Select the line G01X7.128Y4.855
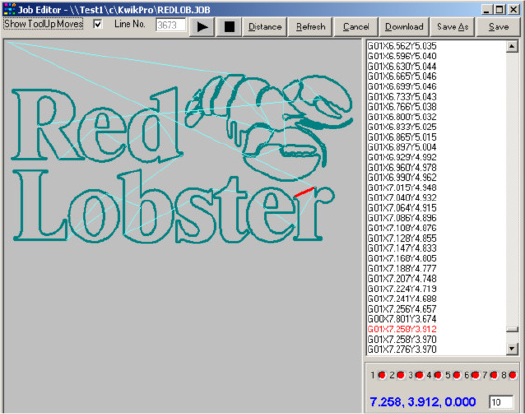525x414 pixels. point(402,238)
